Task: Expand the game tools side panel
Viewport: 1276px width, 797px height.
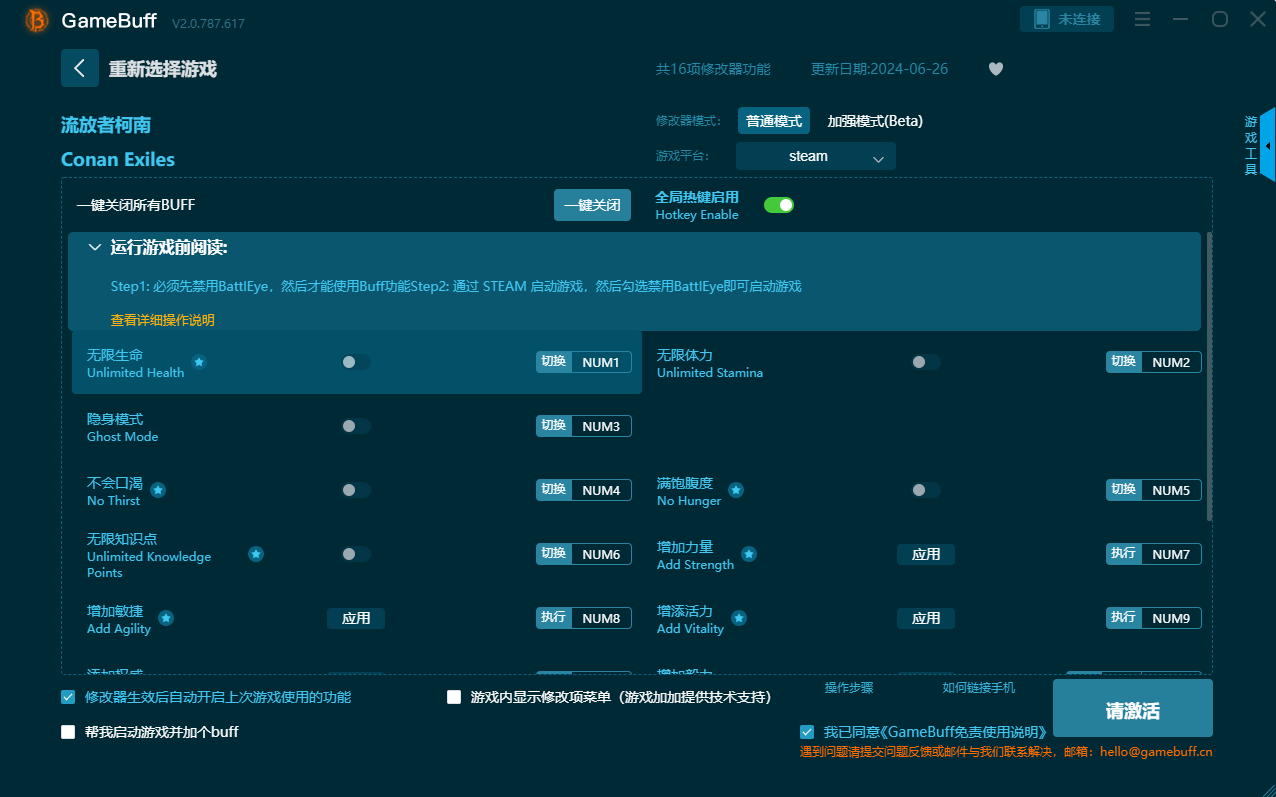Action: point(1267,146)
